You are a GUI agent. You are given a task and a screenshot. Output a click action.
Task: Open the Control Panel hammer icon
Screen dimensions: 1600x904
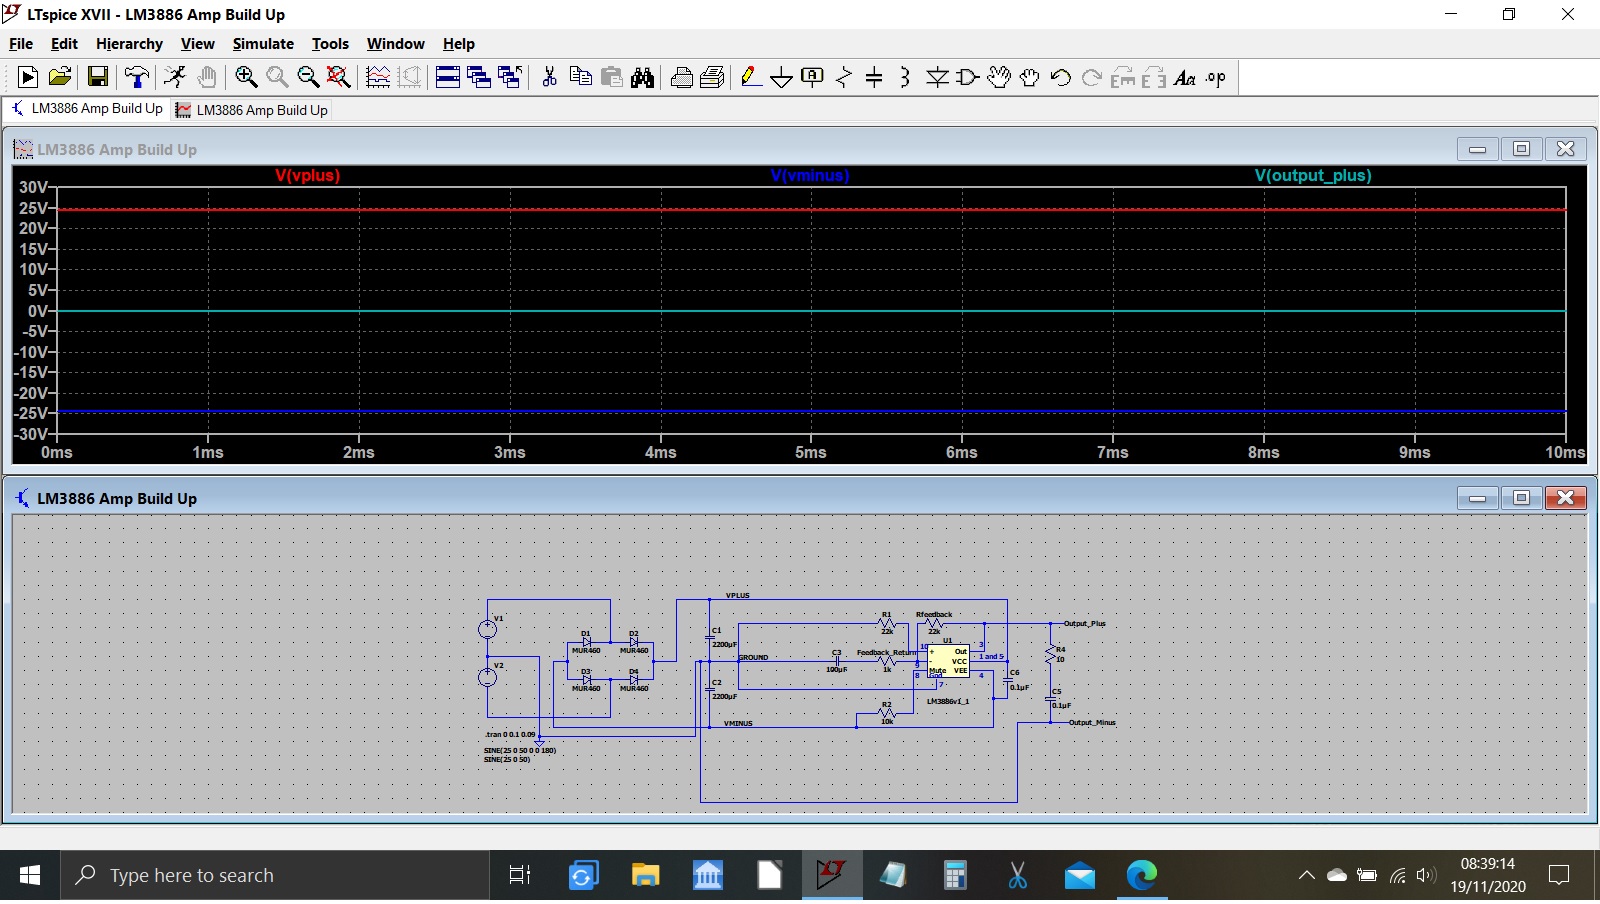136,77
